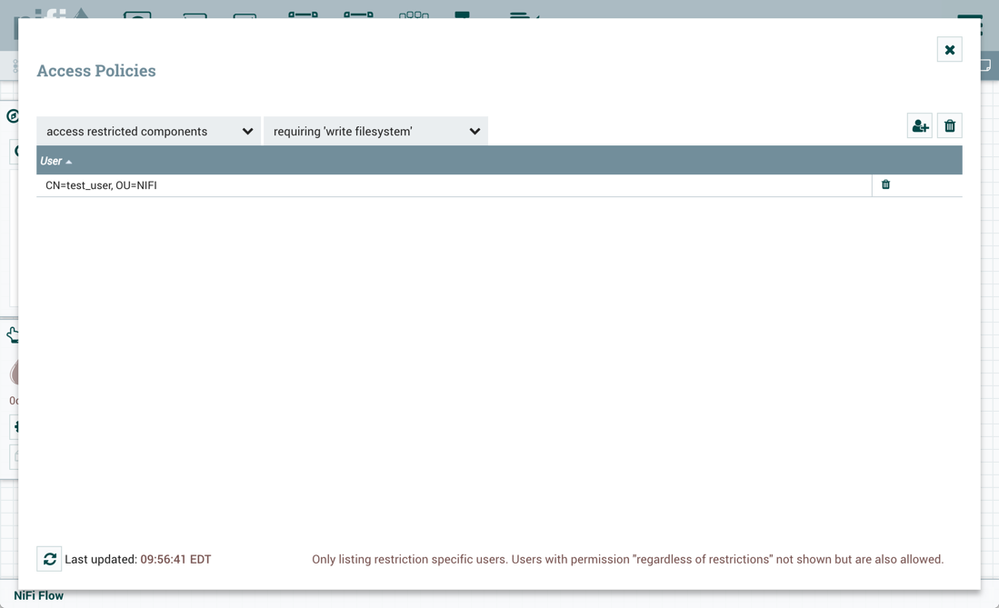Refresh the access policies listing

49,559
